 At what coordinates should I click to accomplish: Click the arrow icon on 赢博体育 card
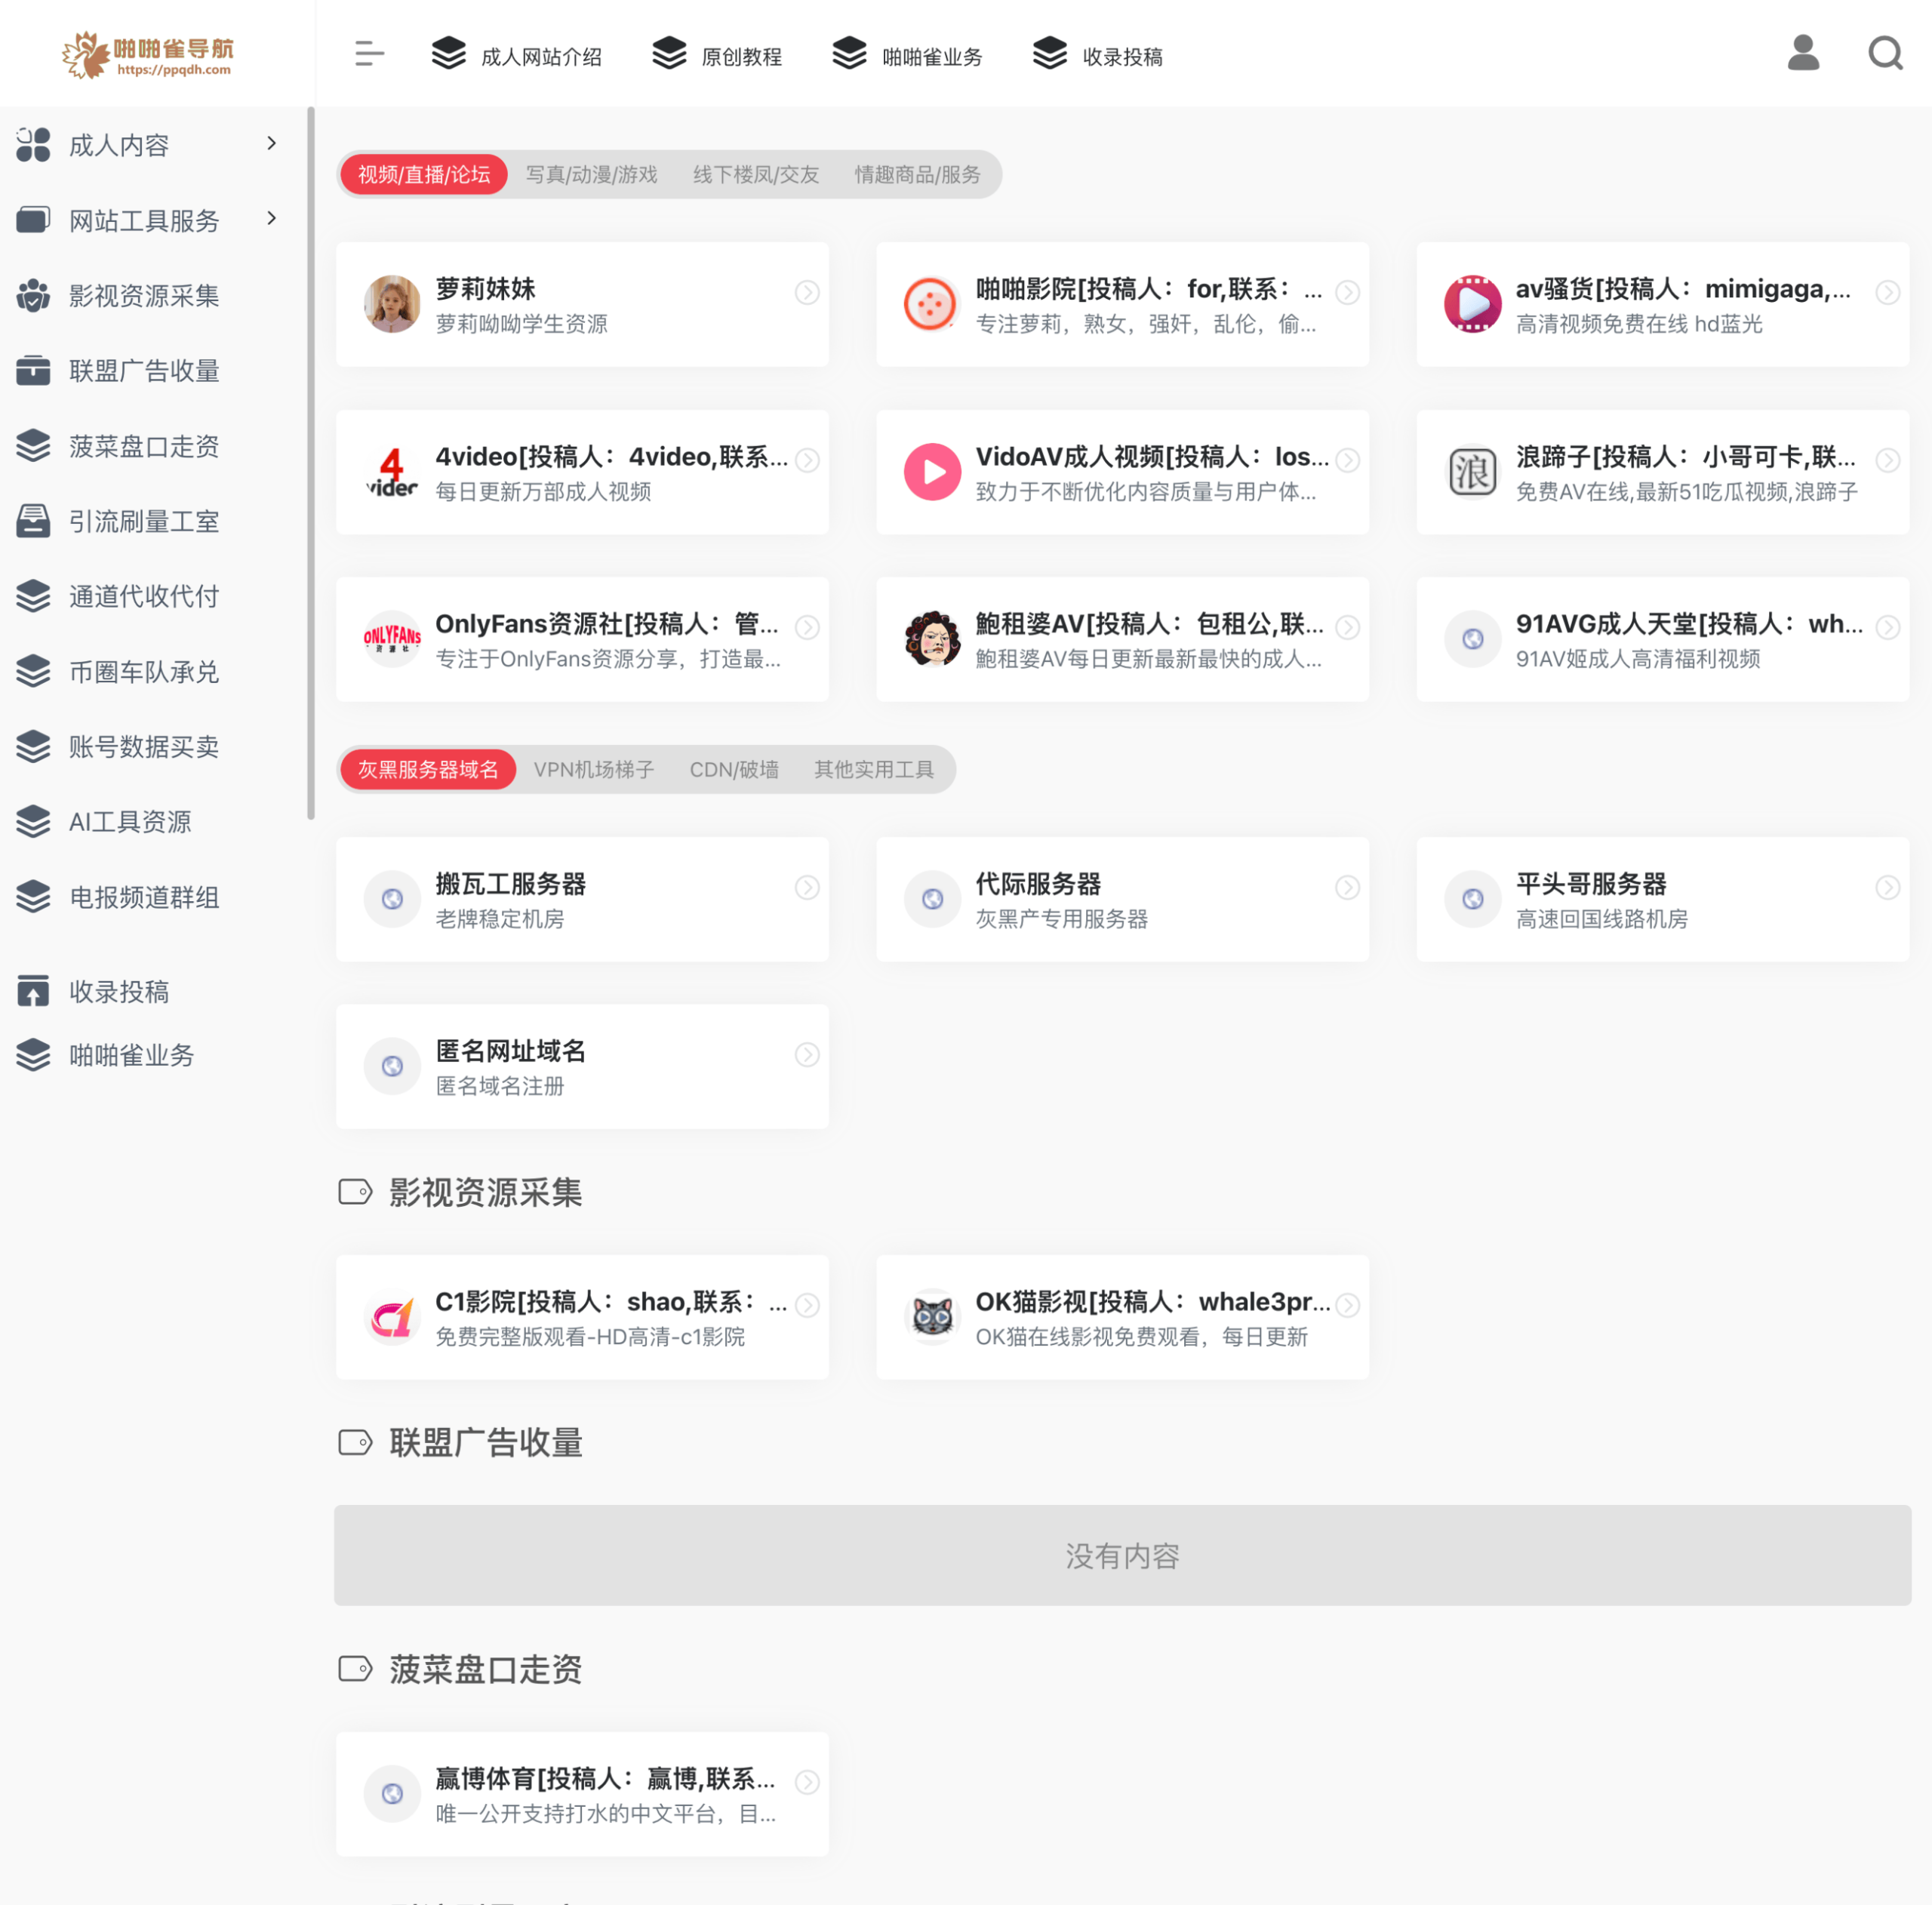point(807,1782)
